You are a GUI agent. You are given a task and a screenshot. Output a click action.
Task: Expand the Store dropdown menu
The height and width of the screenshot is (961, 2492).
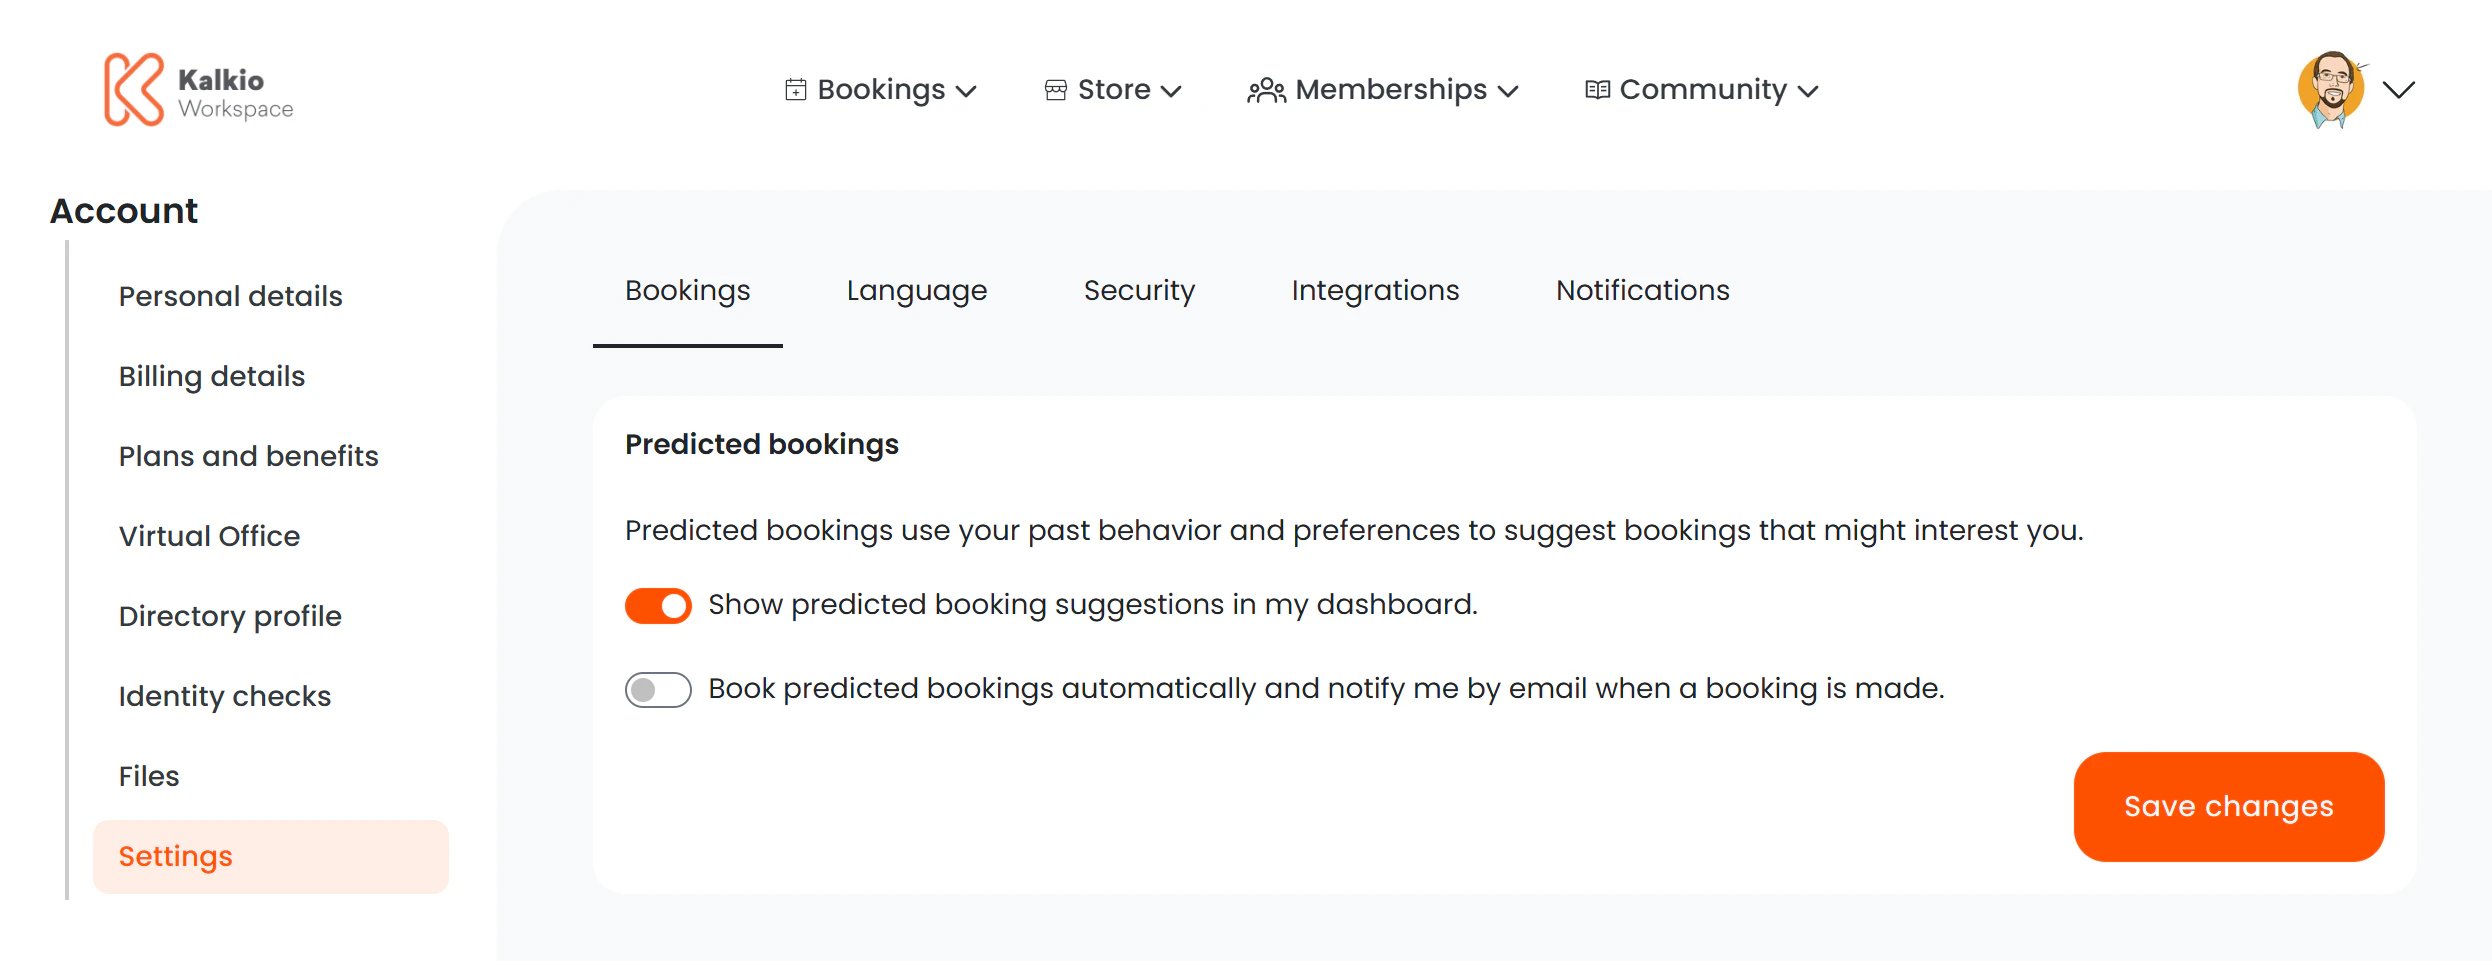point(1172,91)
